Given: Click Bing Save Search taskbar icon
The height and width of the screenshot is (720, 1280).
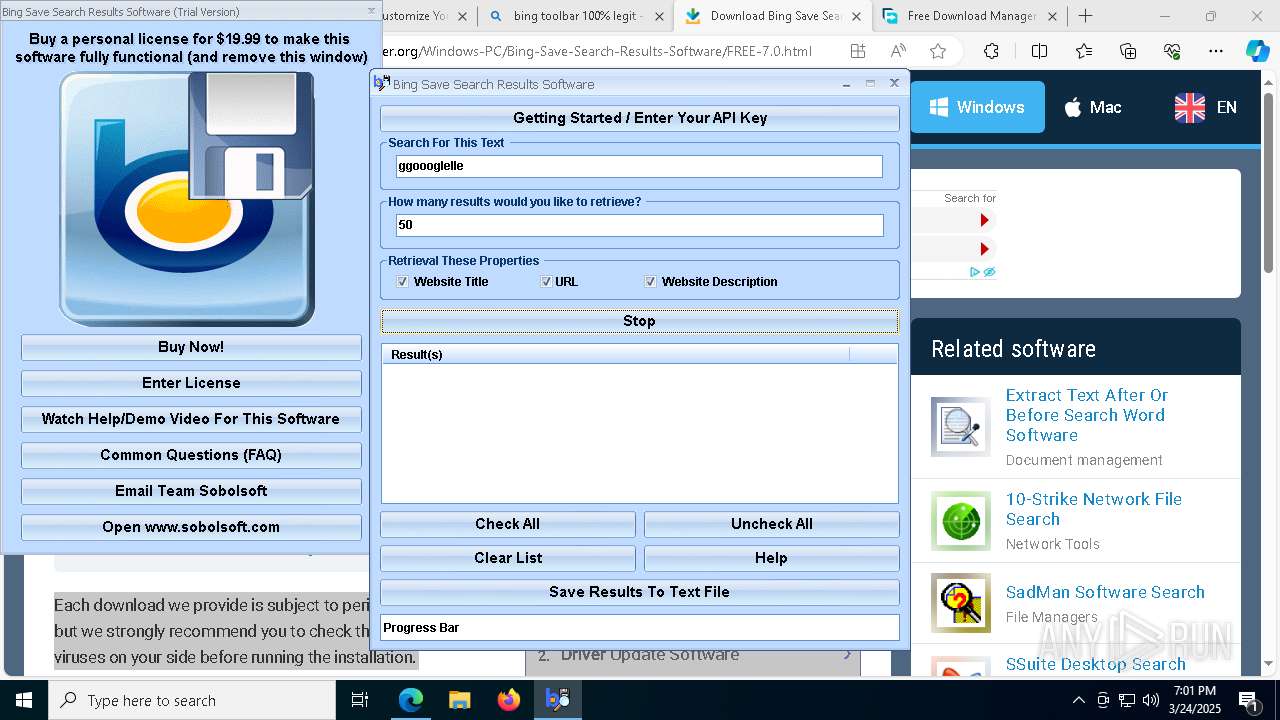Looking at the screenshot, I should pos(557,700).
